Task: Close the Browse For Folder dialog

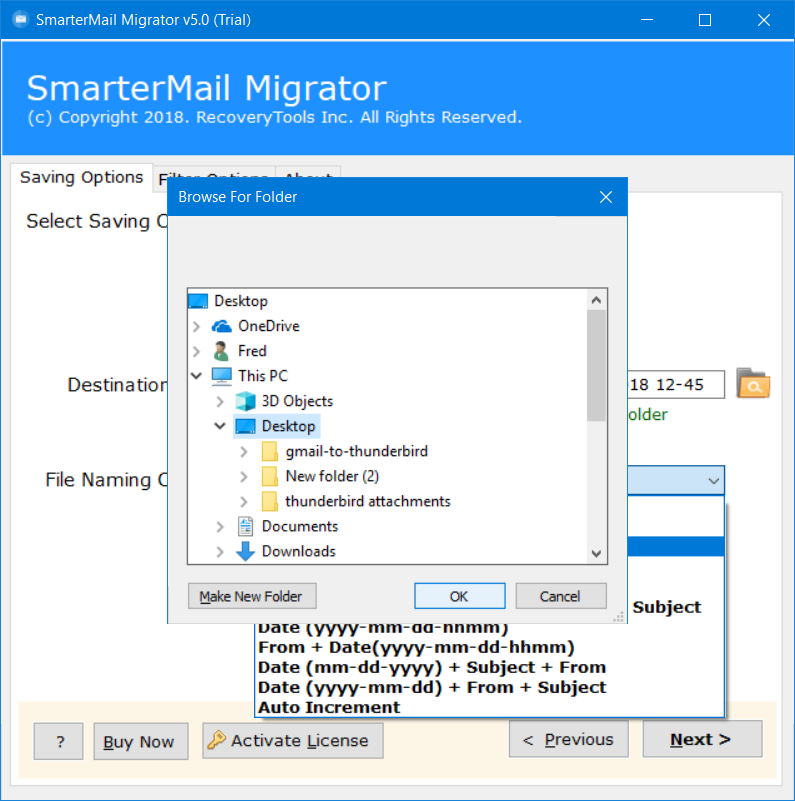Action: coord(606,197)
